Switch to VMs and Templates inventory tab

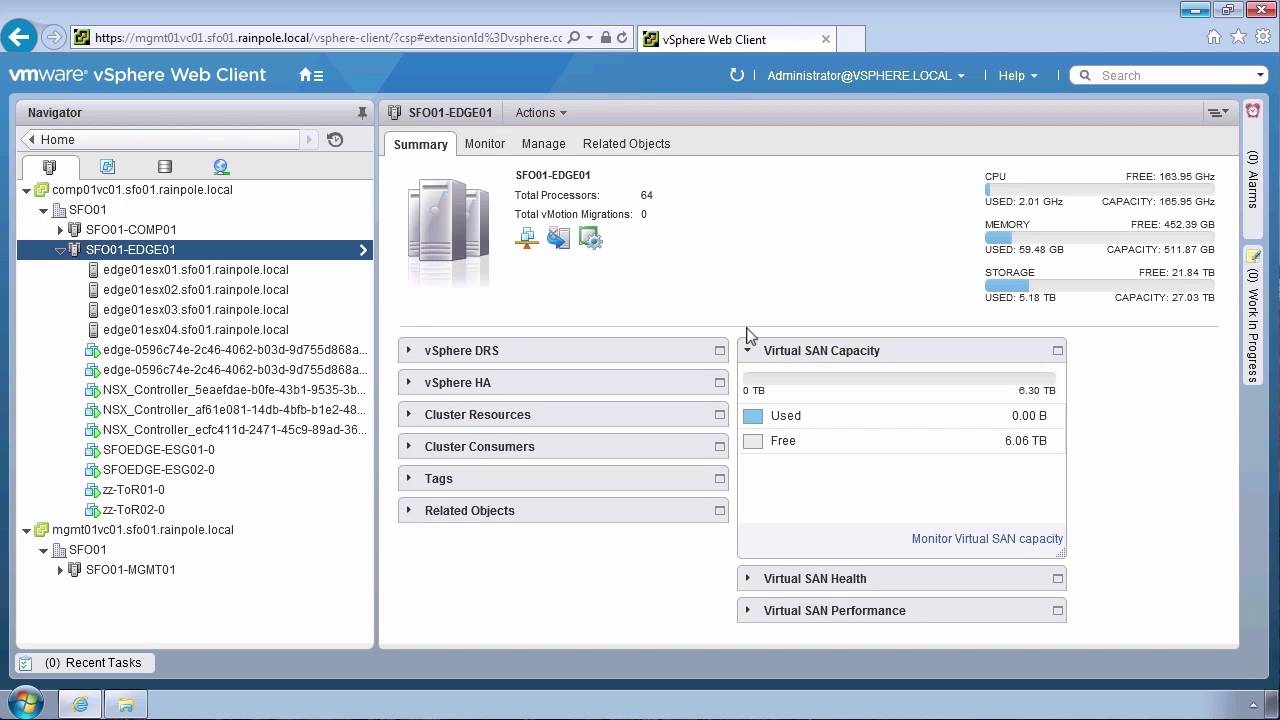[107, 167]
